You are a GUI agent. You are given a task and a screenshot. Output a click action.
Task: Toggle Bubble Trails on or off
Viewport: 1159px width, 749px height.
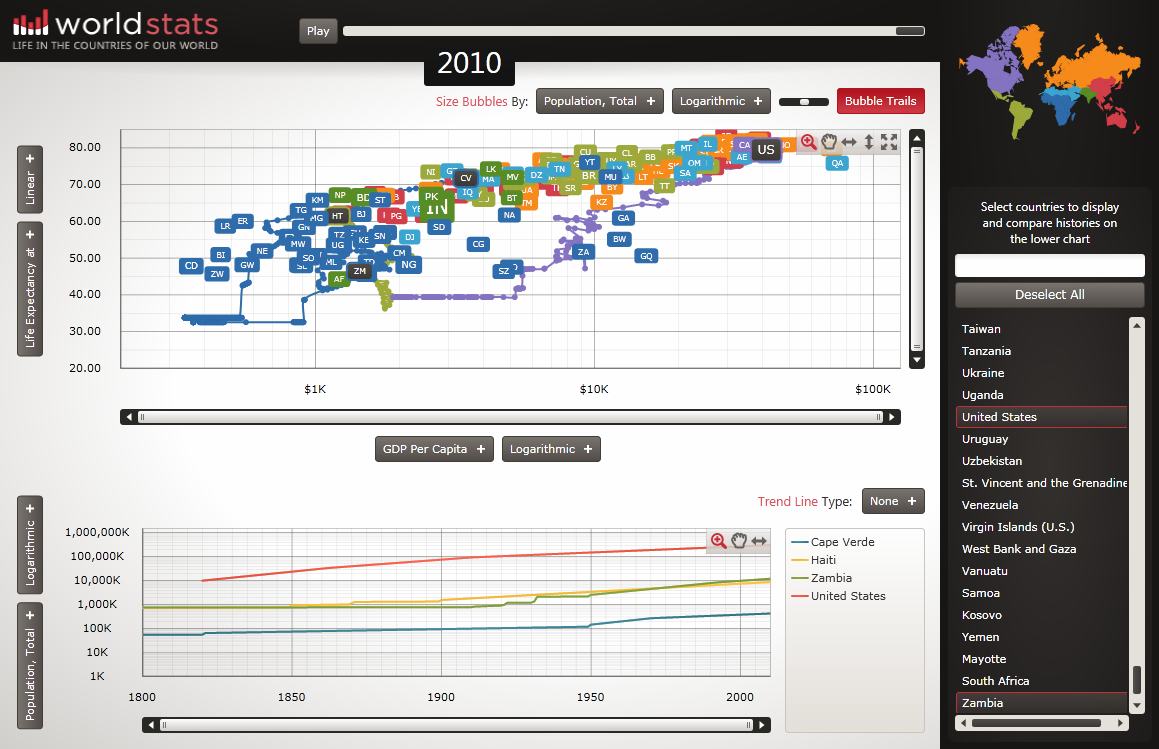click(x=880, y=101)
